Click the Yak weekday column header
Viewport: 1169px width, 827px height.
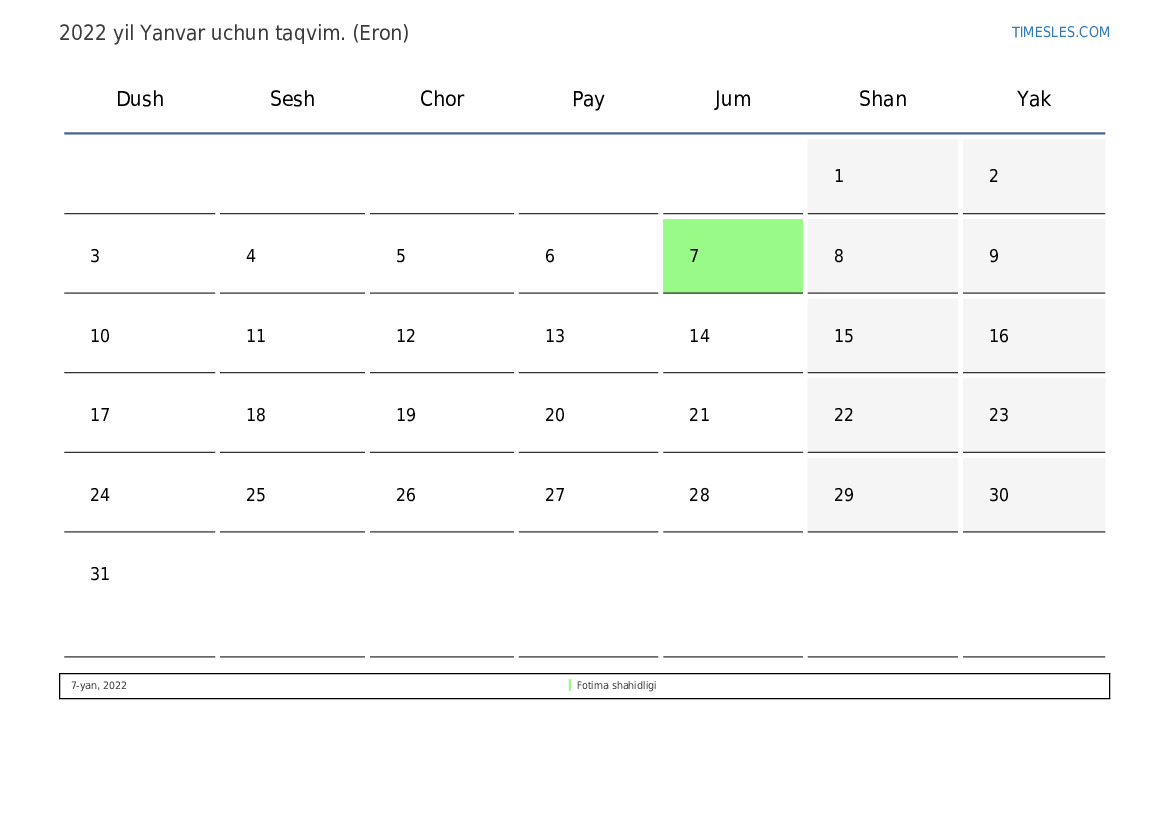(x=1033, y=99)
